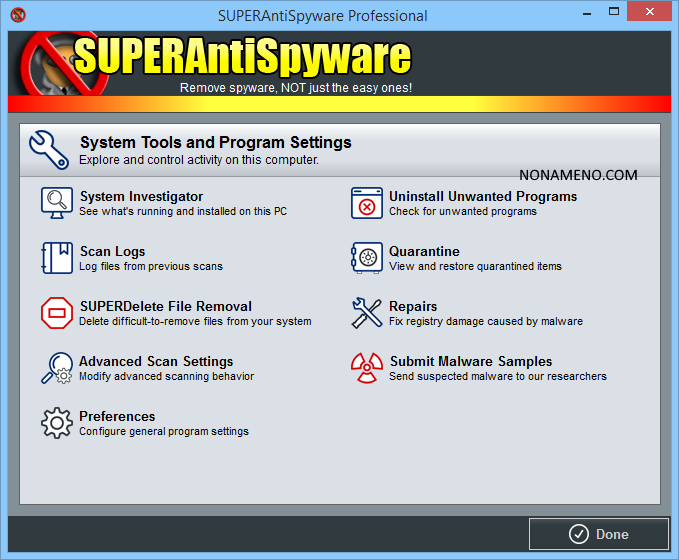Click the Preferences gear icon
Image resolution: width=679 pixels, height=560 pixels.
[57, 423]
